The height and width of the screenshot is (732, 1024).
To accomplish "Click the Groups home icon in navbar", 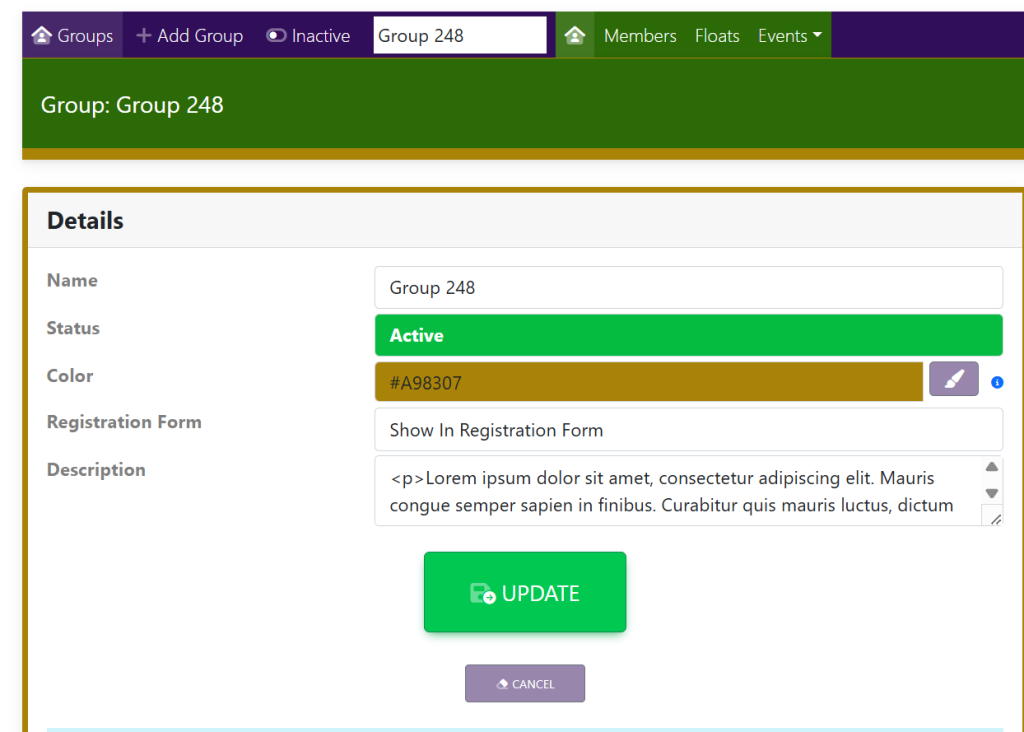I will (42, 36).
